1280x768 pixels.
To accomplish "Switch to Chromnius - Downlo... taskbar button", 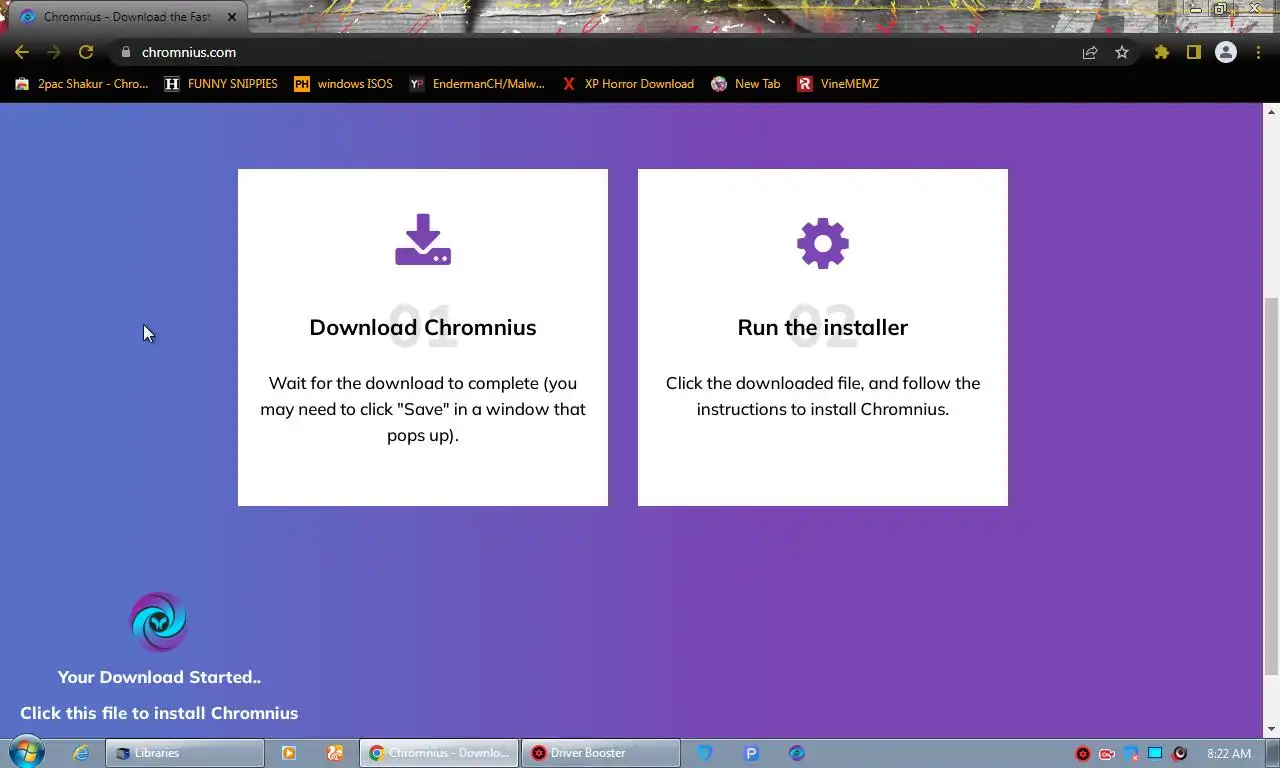I will tap(439, 753).
